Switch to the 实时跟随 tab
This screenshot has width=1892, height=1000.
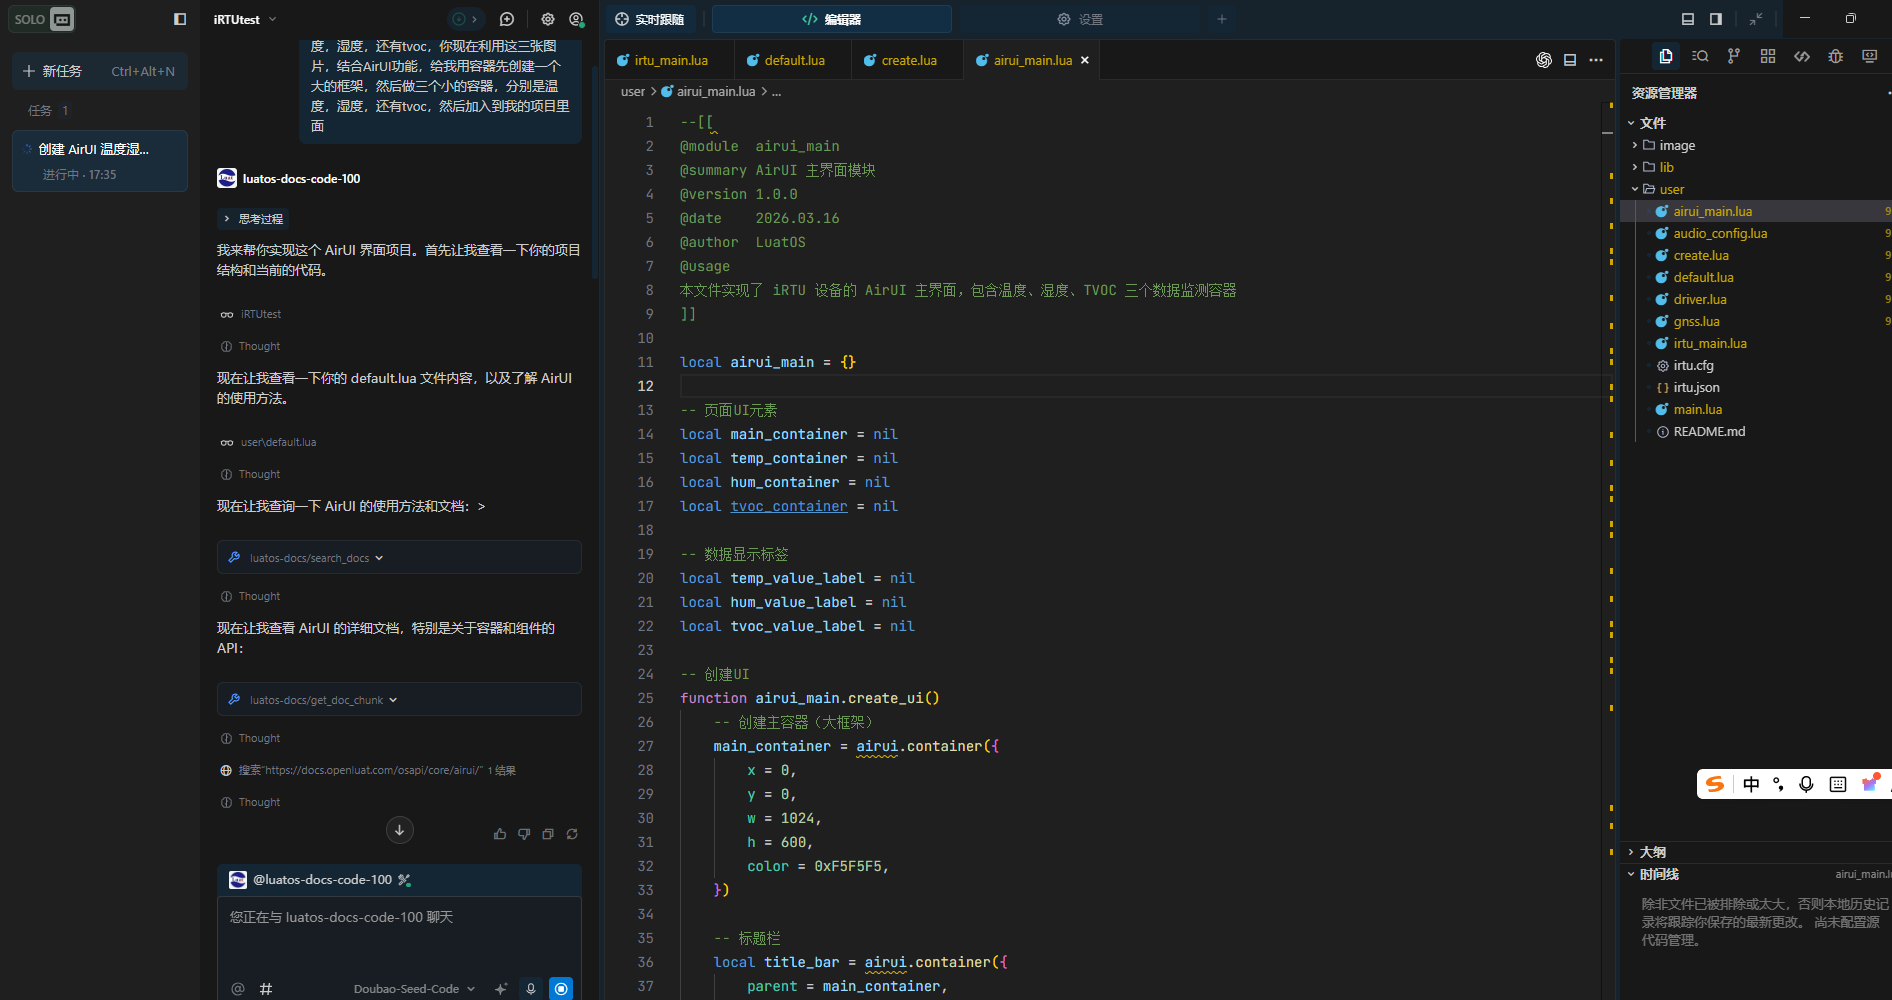[650, 19]
